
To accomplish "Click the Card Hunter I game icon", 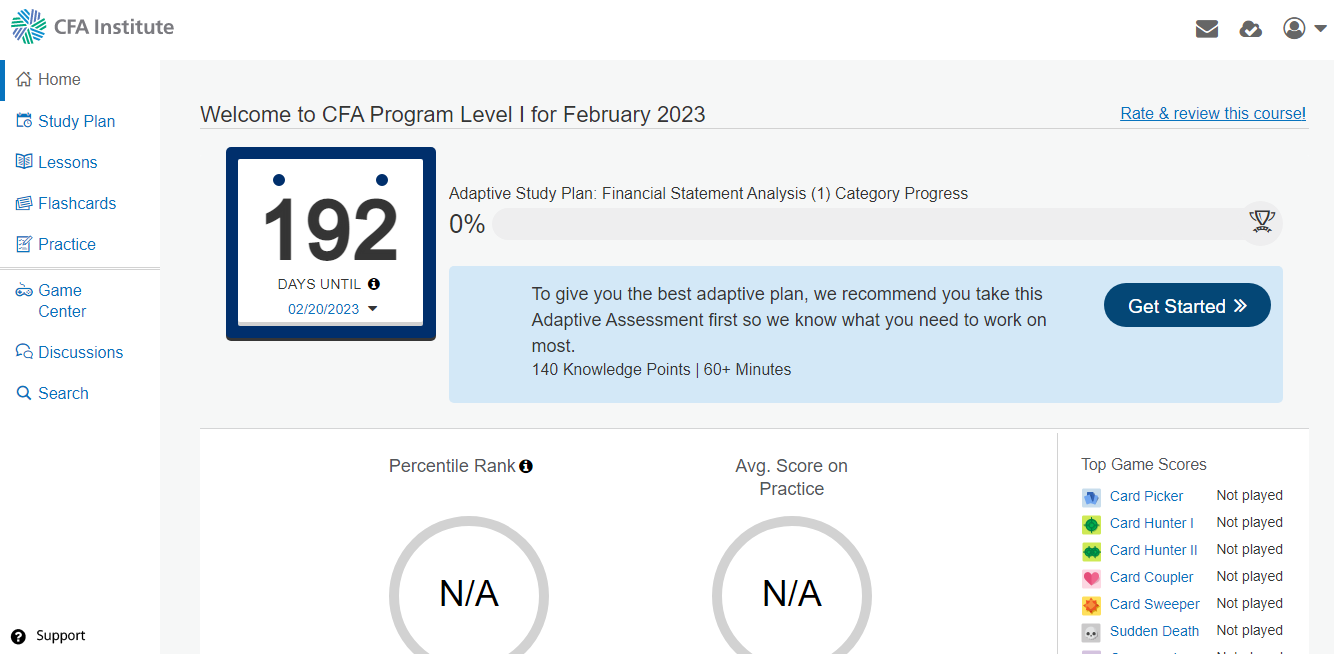I will (1091, 524).
